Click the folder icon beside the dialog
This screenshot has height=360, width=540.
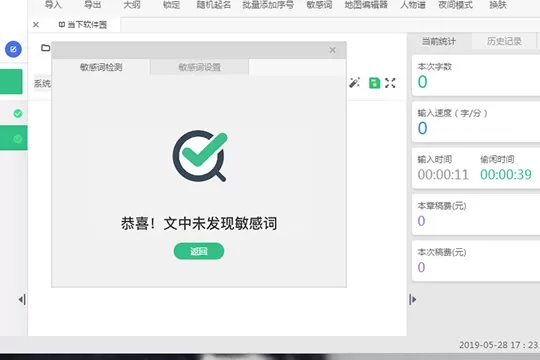(x=45, y=48)
